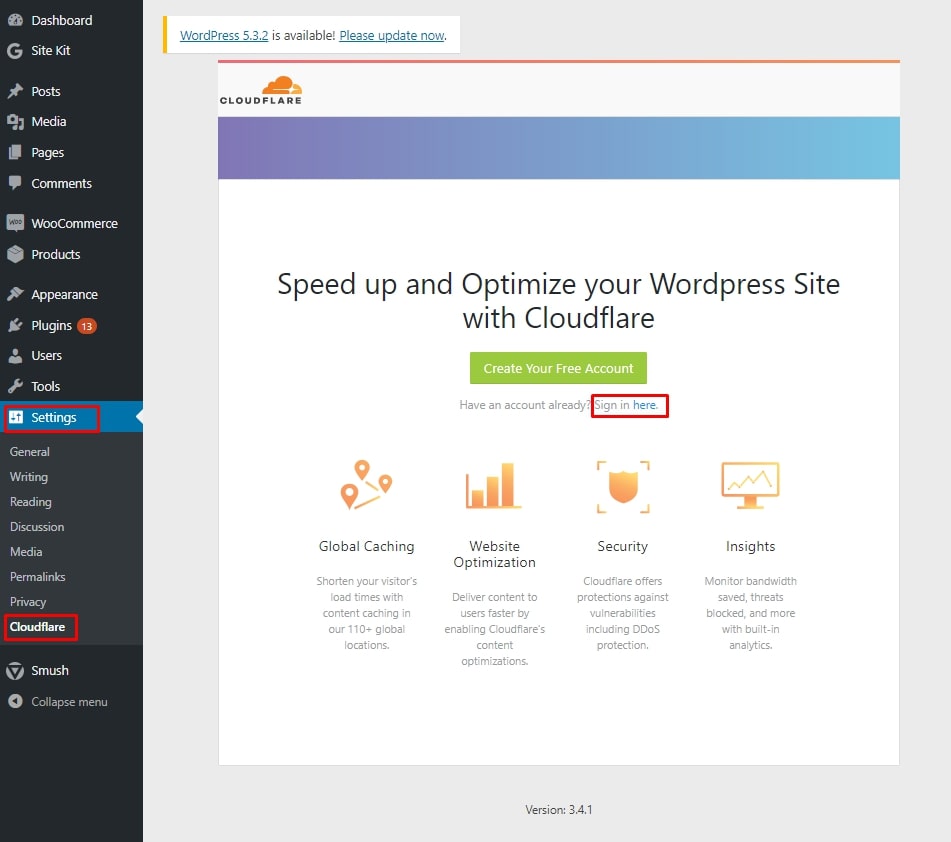Click the Website Optimization heading
The width and height of the screenshot is (951, 842).
494,554
